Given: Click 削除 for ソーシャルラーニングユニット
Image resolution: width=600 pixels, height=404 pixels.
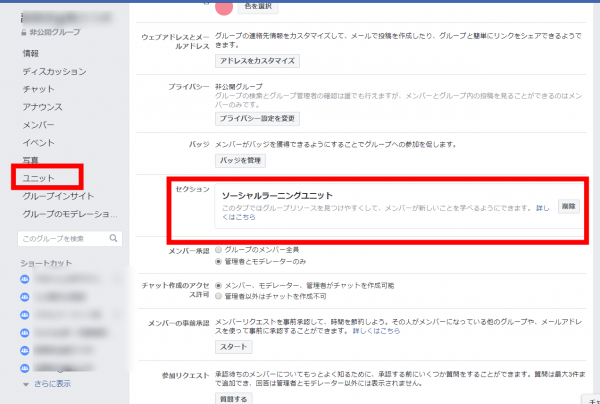Looking at the screenshot, I should pos(569,206).
